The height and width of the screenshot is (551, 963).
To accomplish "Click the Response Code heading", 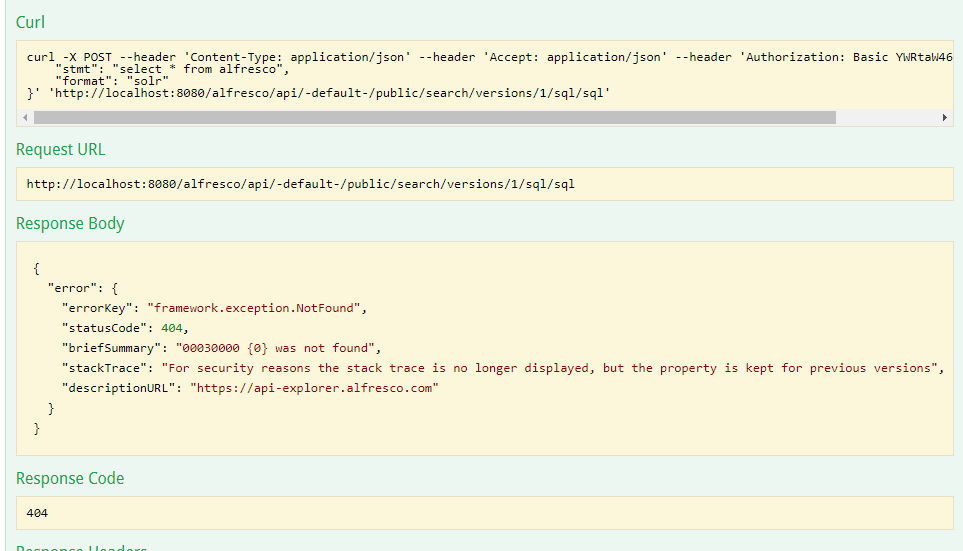I will [x=70, y=479].
